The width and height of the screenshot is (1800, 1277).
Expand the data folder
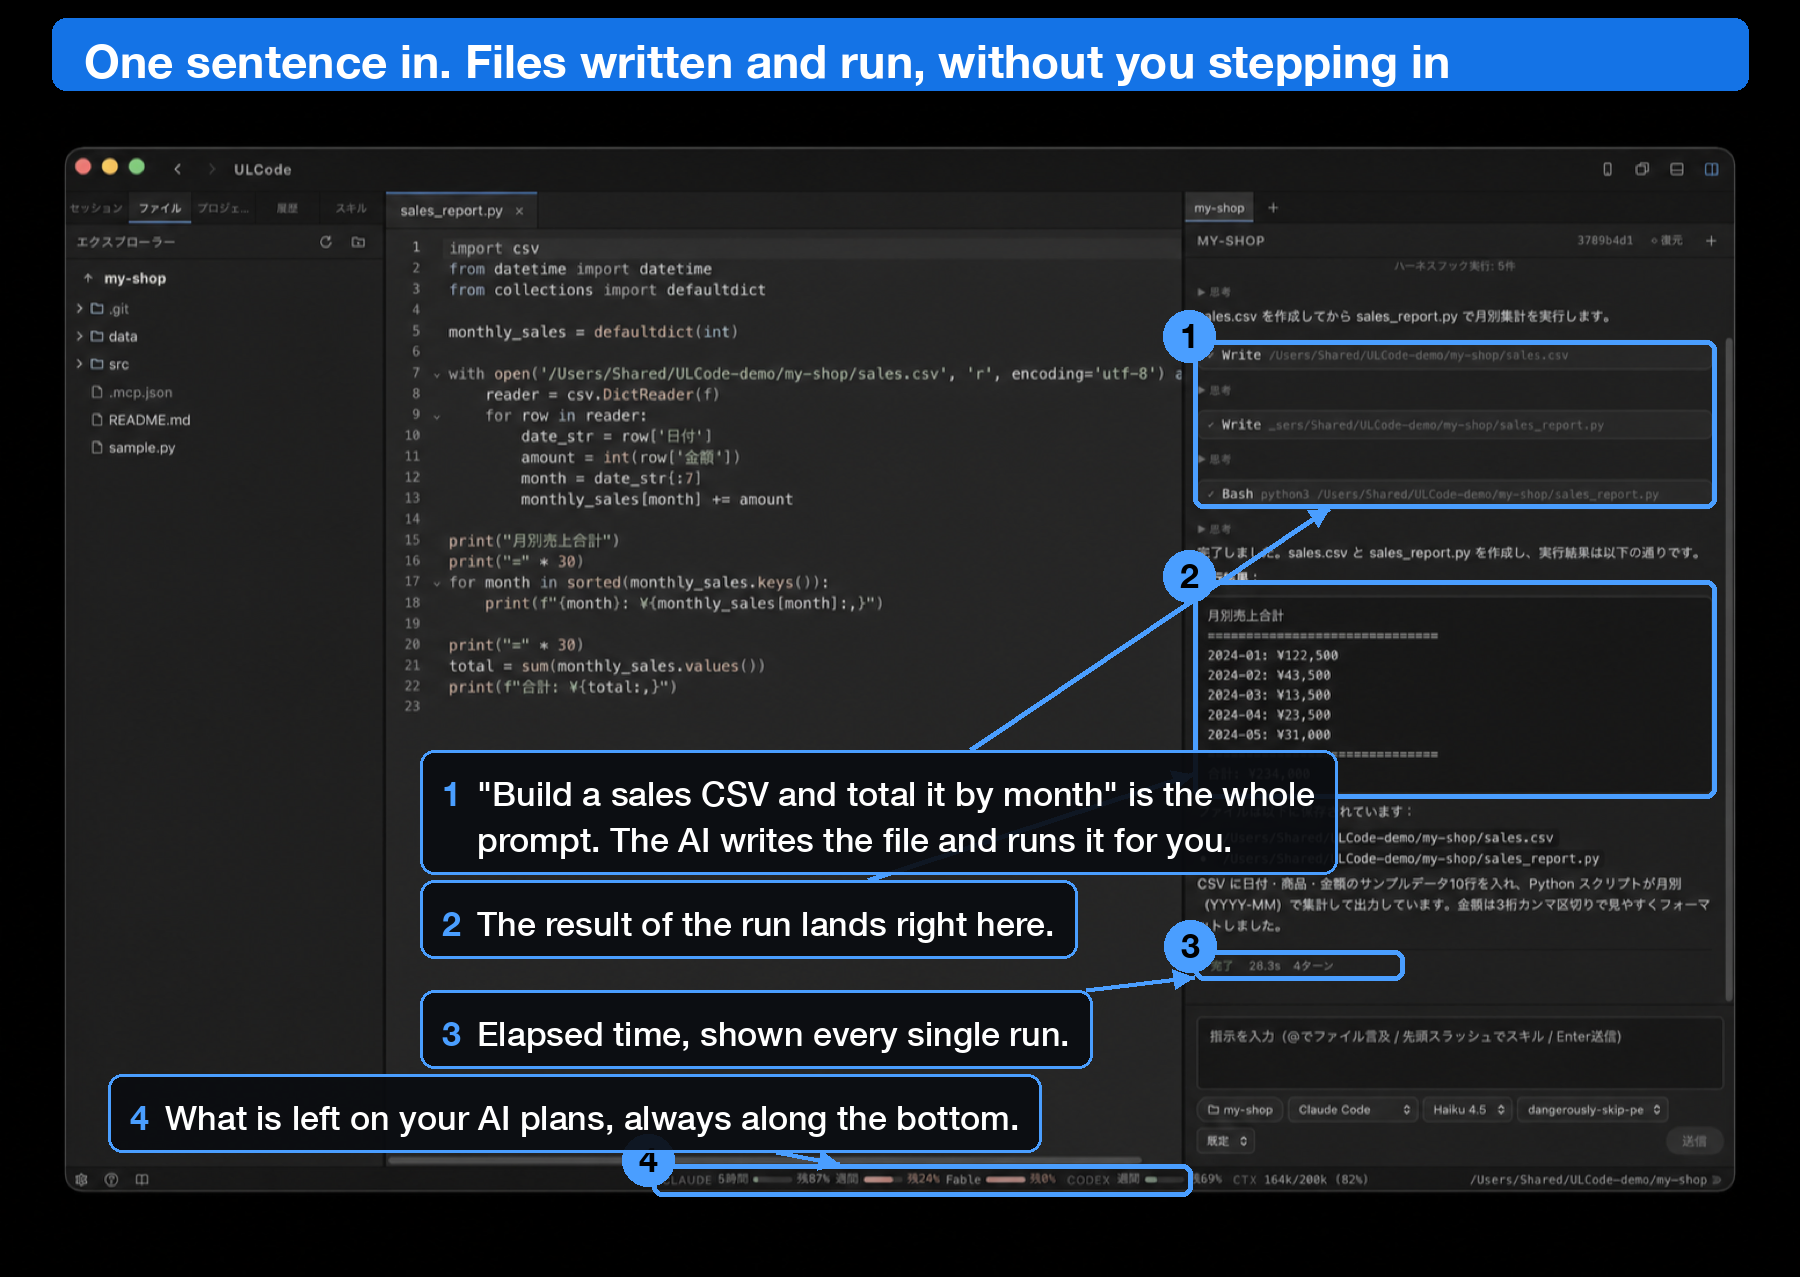(80, 337)
